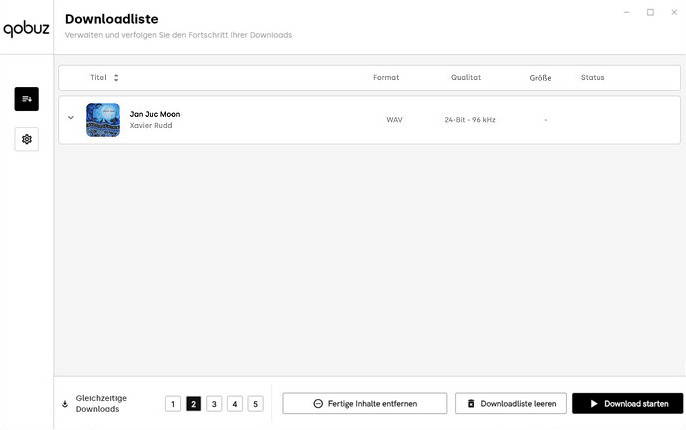Click the Qobuz logo

tap(26, 29)
